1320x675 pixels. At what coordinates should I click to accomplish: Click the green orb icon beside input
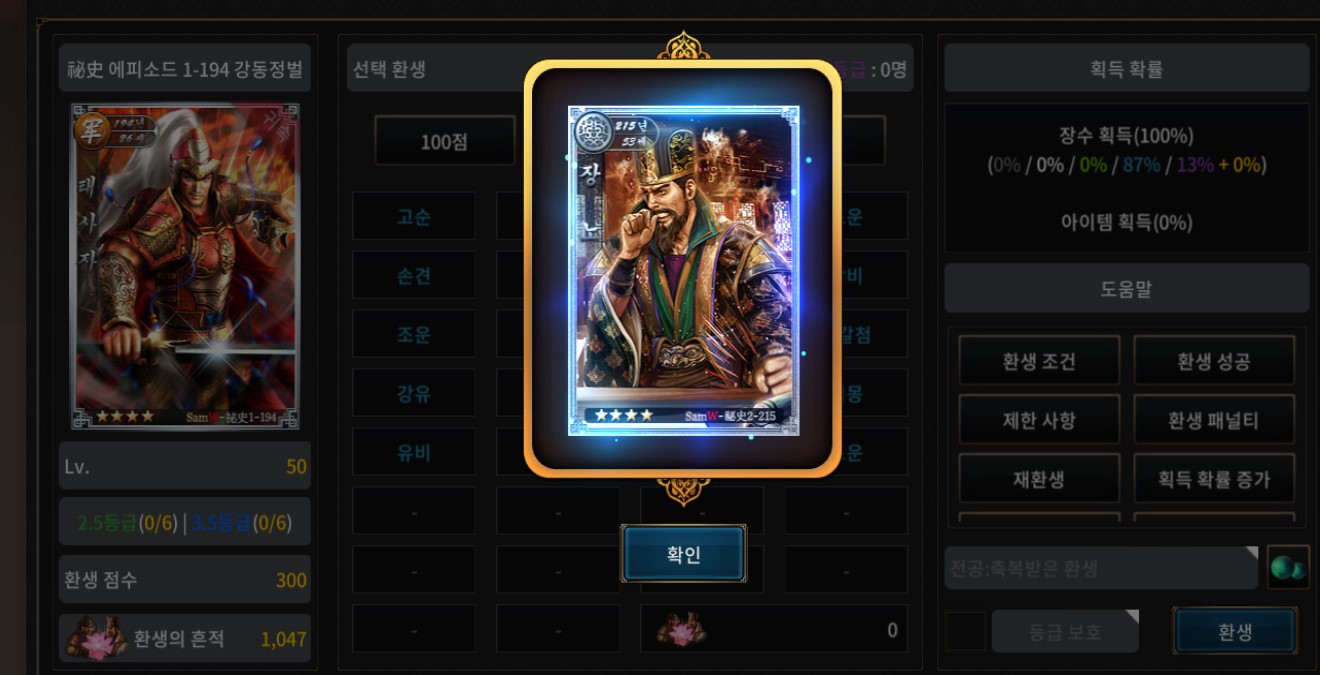[x=1287, y=568]
